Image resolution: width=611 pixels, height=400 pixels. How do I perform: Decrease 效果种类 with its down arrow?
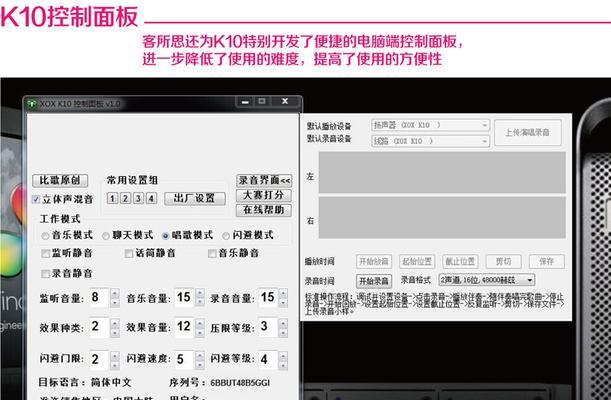pyautogui.click(x=115, y=333)
